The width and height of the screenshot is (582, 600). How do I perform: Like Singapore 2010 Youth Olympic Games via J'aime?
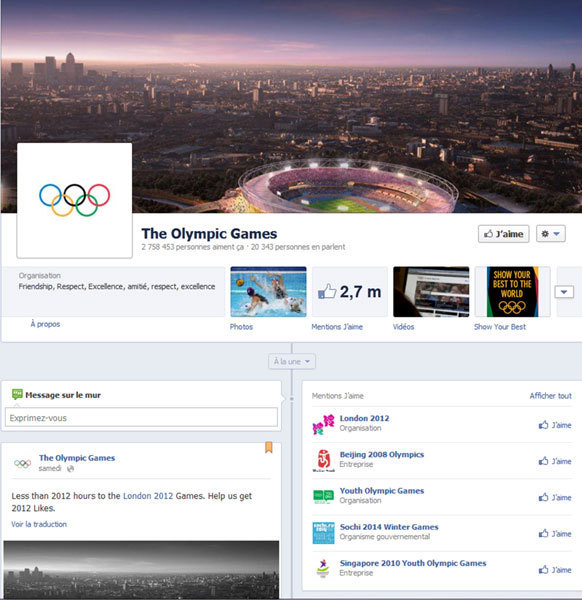coord(555,570)
